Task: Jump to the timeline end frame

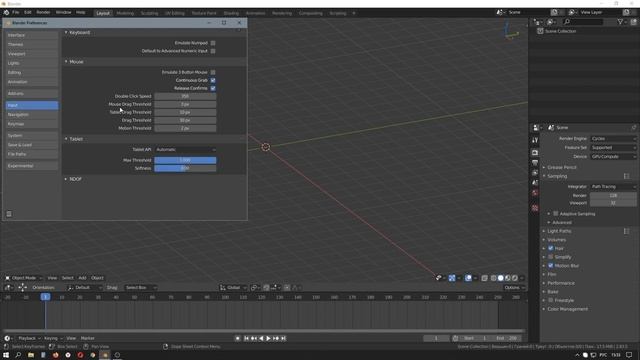Action: (283, 338)
